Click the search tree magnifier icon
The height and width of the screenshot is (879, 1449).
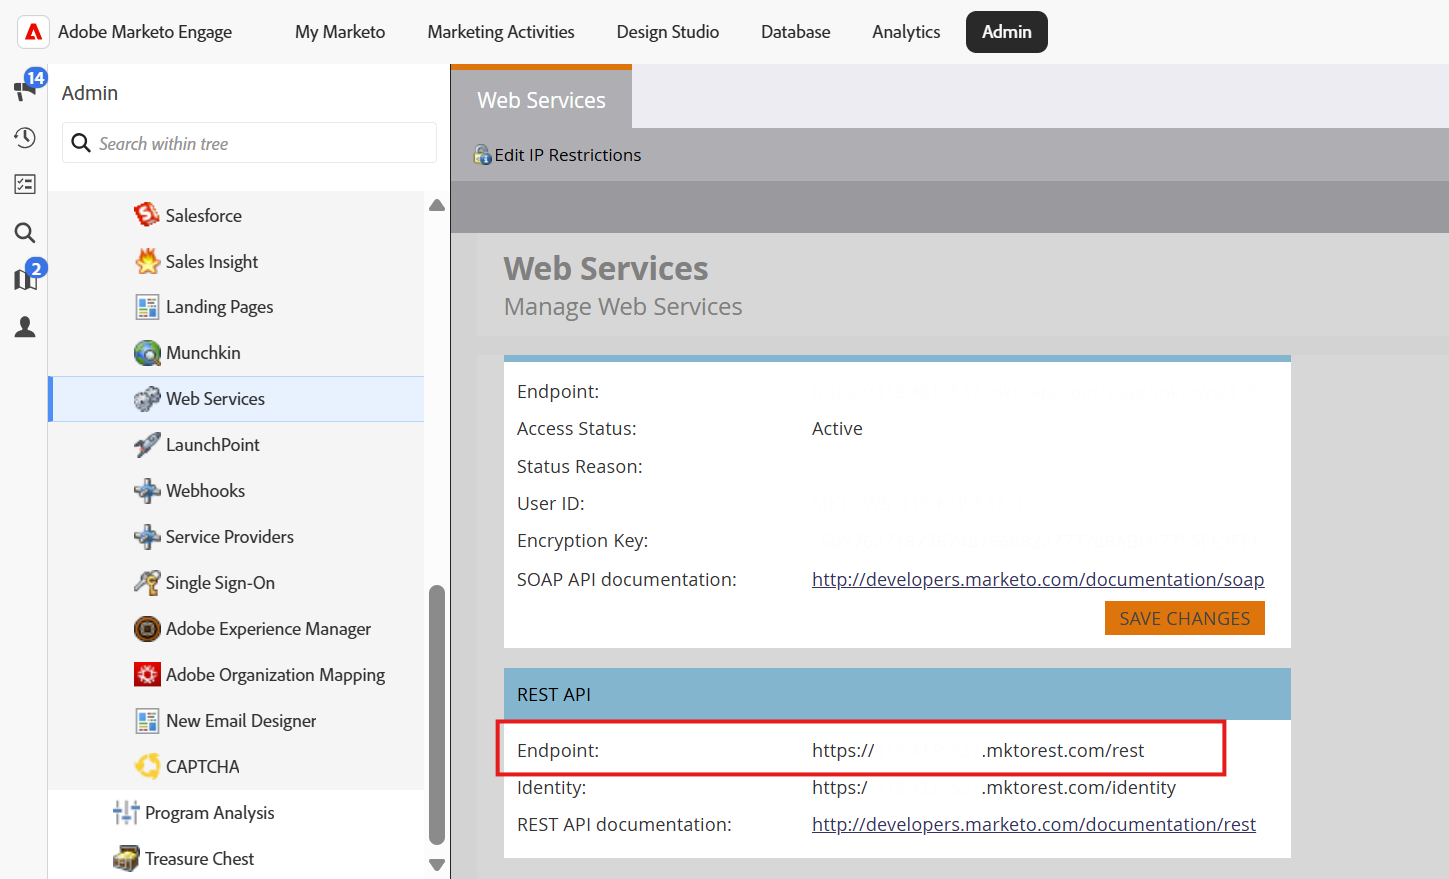tap(81, 143)
